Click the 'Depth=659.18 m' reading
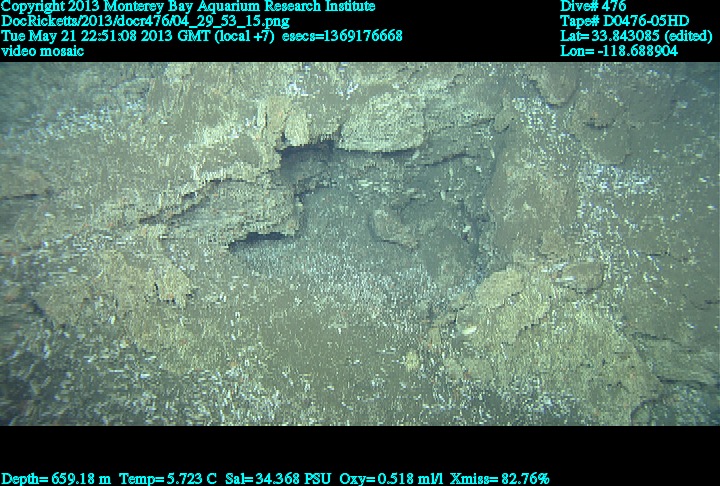720x486 pixels. 56,479
